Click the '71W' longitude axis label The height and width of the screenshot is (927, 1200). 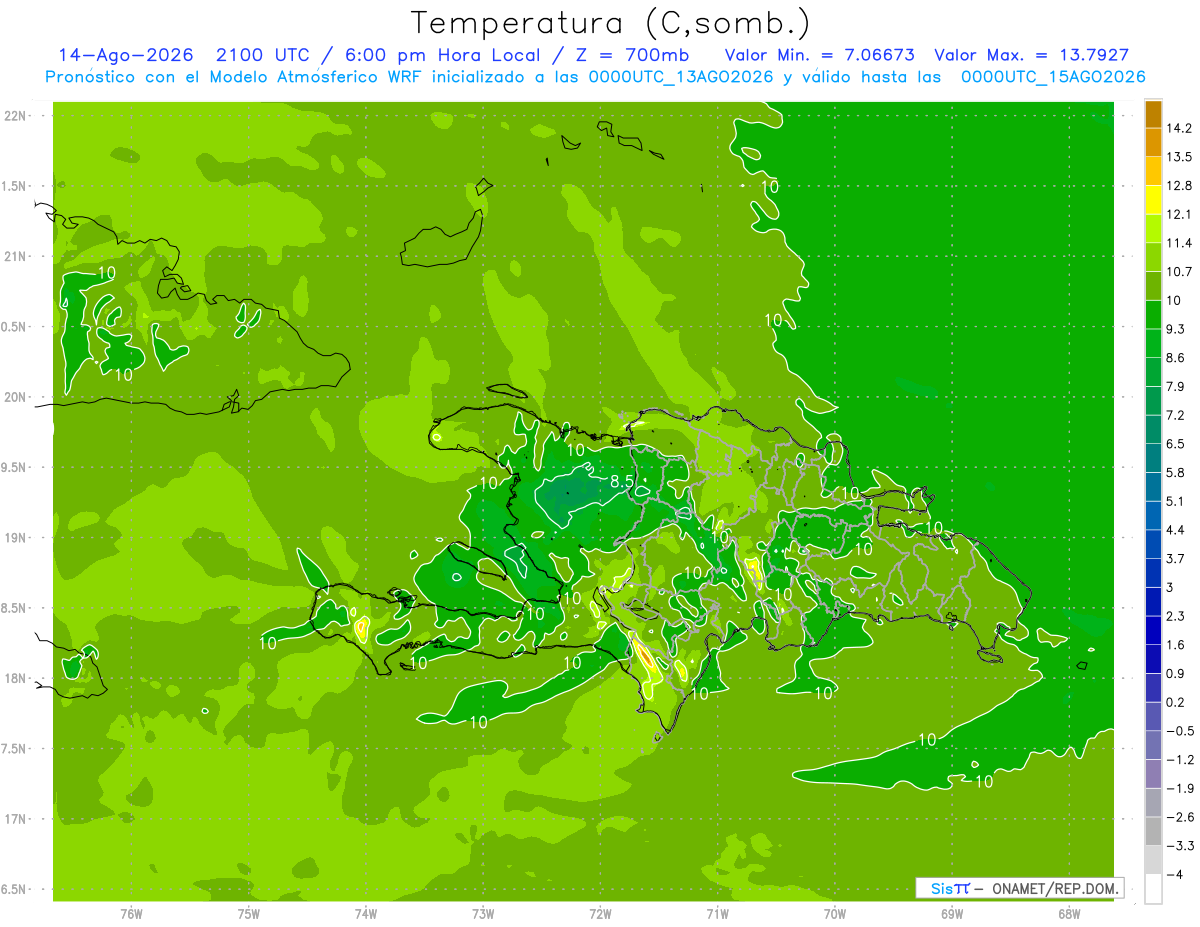coord(718,913)
